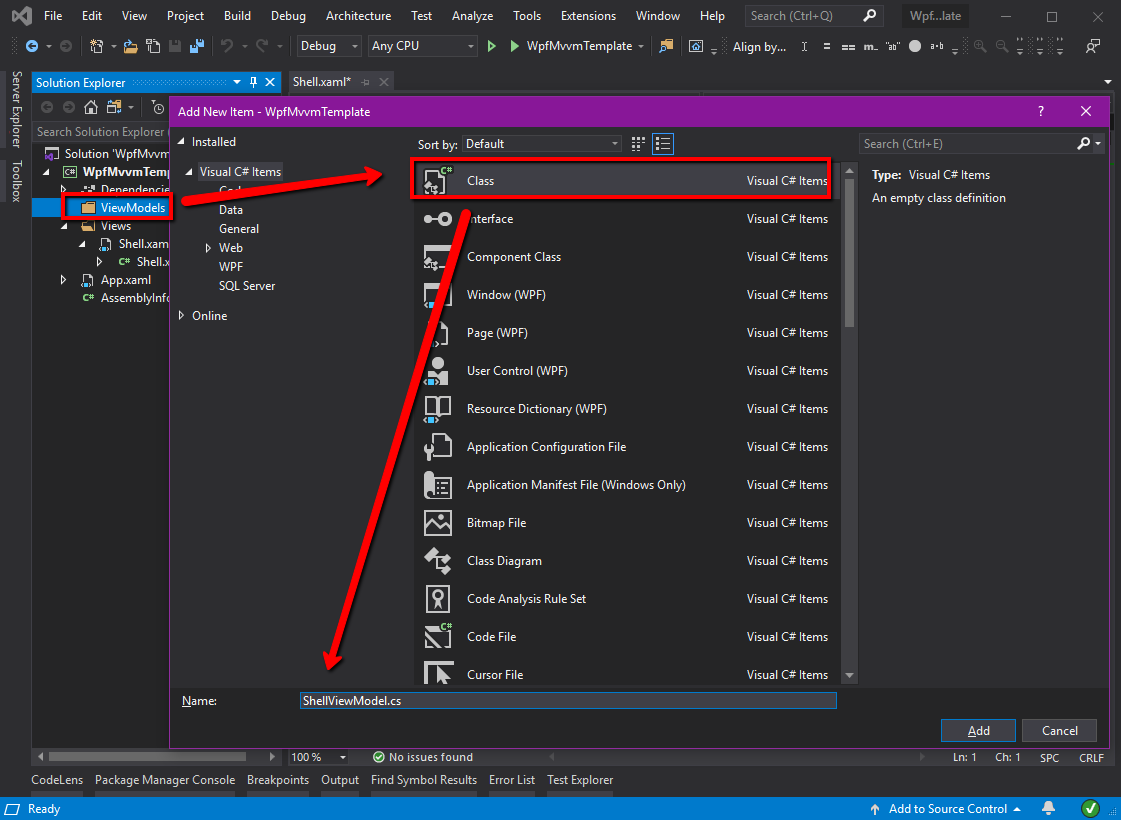
Task: Open the Test Explorer tab
Action: [x=580, y=780]
